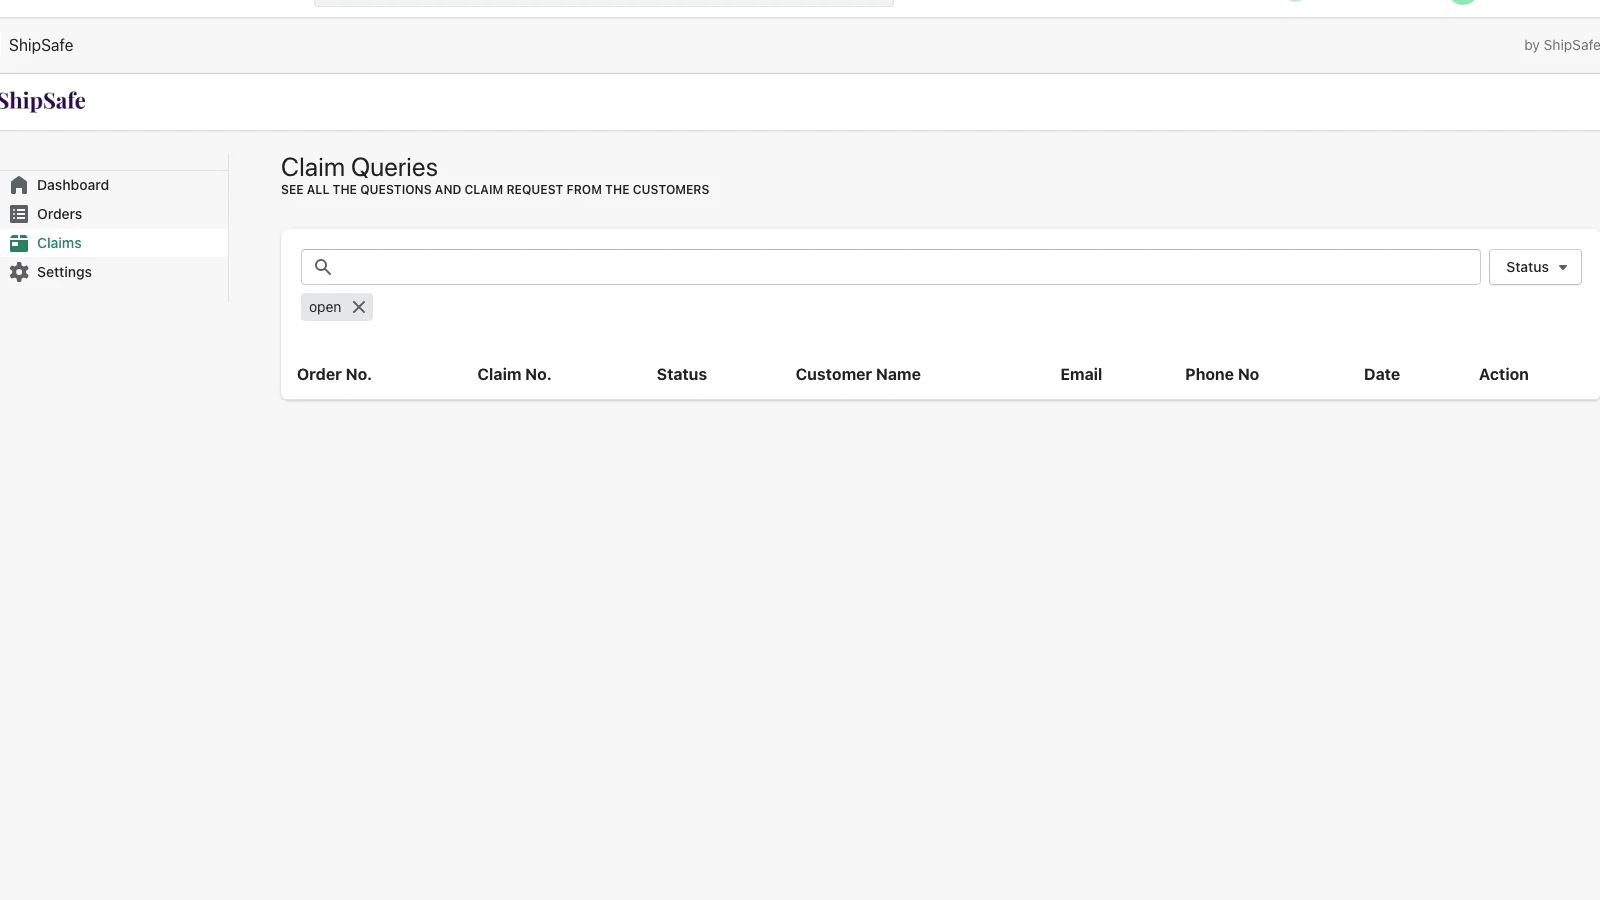Click the ShipSafe logo
The width and height of the screenshot is (1600, 900).
point(42,101)
